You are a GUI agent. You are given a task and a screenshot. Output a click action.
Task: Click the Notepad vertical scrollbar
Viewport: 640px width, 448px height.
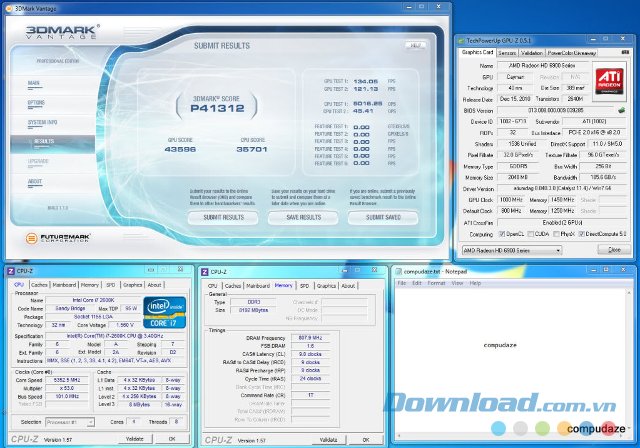click(x=629, y=362)
